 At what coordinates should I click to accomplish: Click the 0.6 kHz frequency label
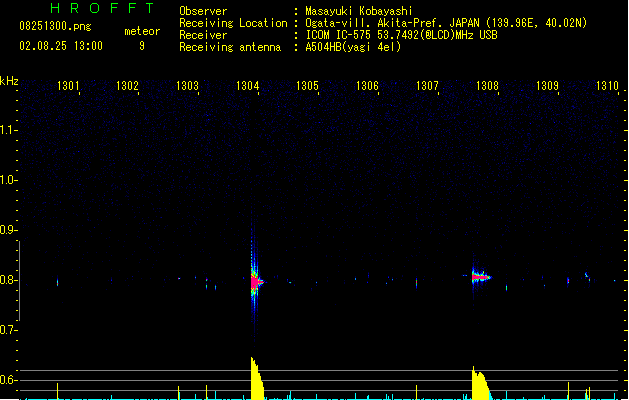(8, 380)
